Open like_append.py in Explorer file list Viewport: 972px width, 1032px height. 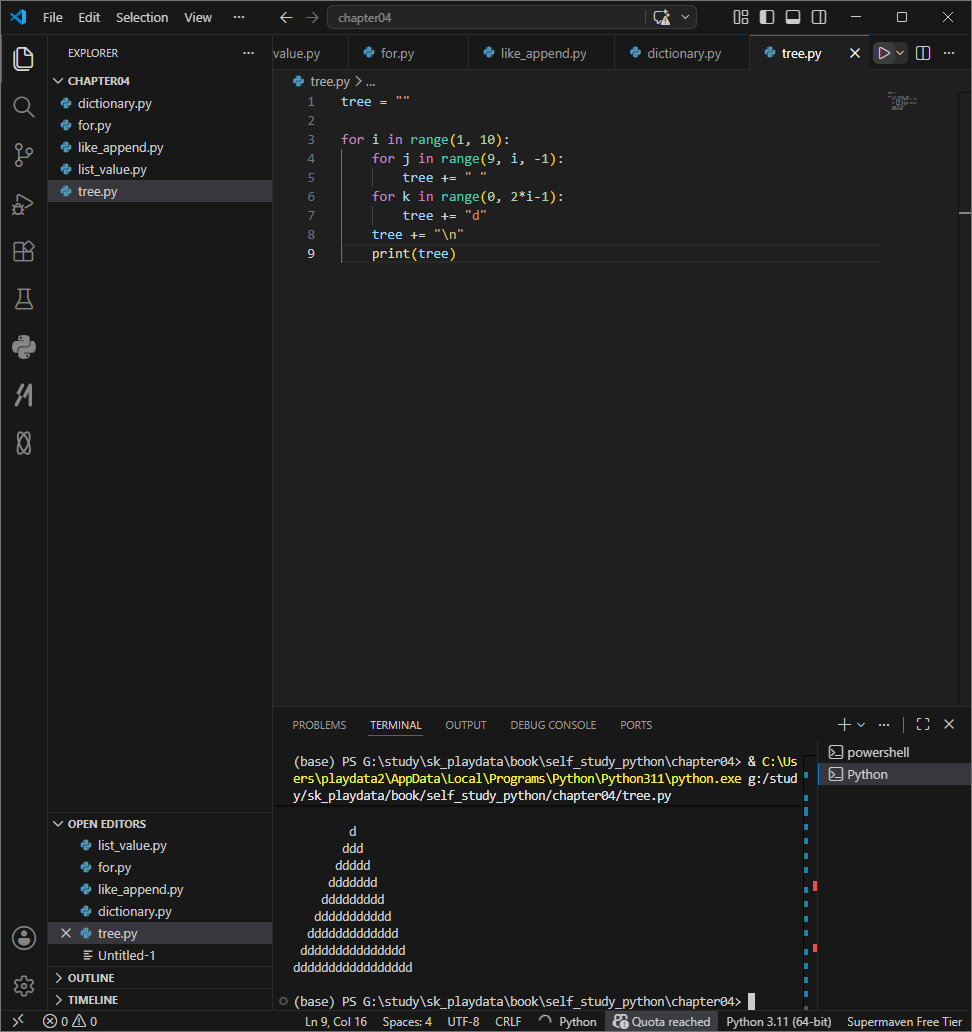click(160, 147)
